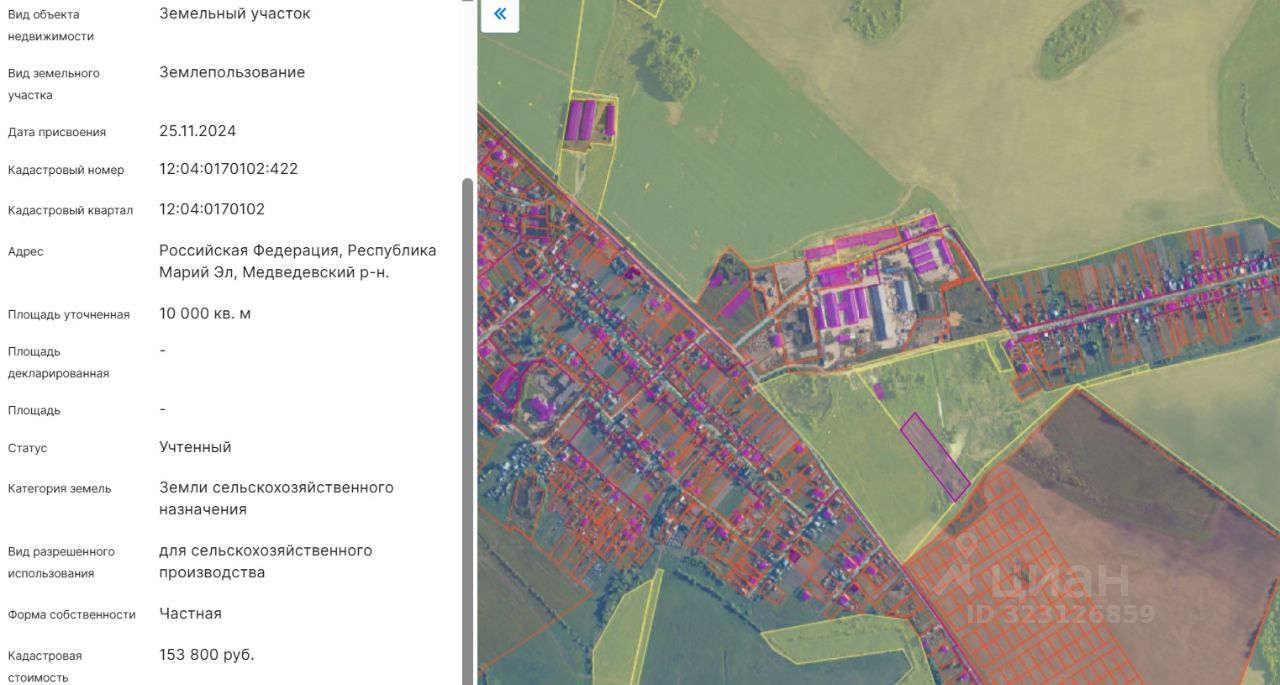Click the label Категория земель
The height and width of the screenshot is (685, 1280).
[59, 489]
